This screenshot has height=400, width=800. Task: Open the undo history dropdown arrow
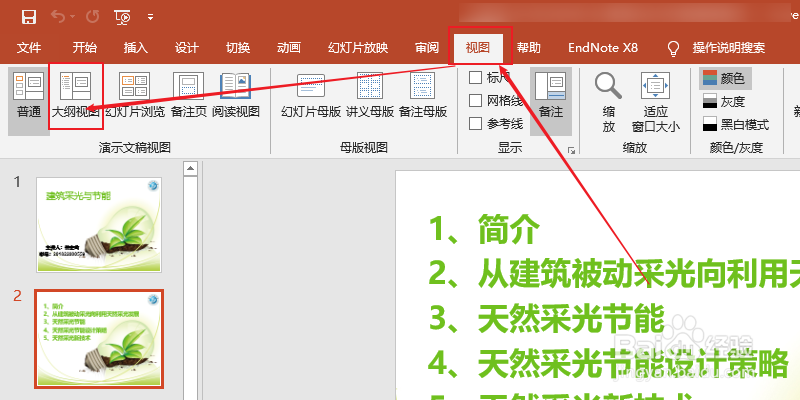pyautogui.click(x=72, y=17)
